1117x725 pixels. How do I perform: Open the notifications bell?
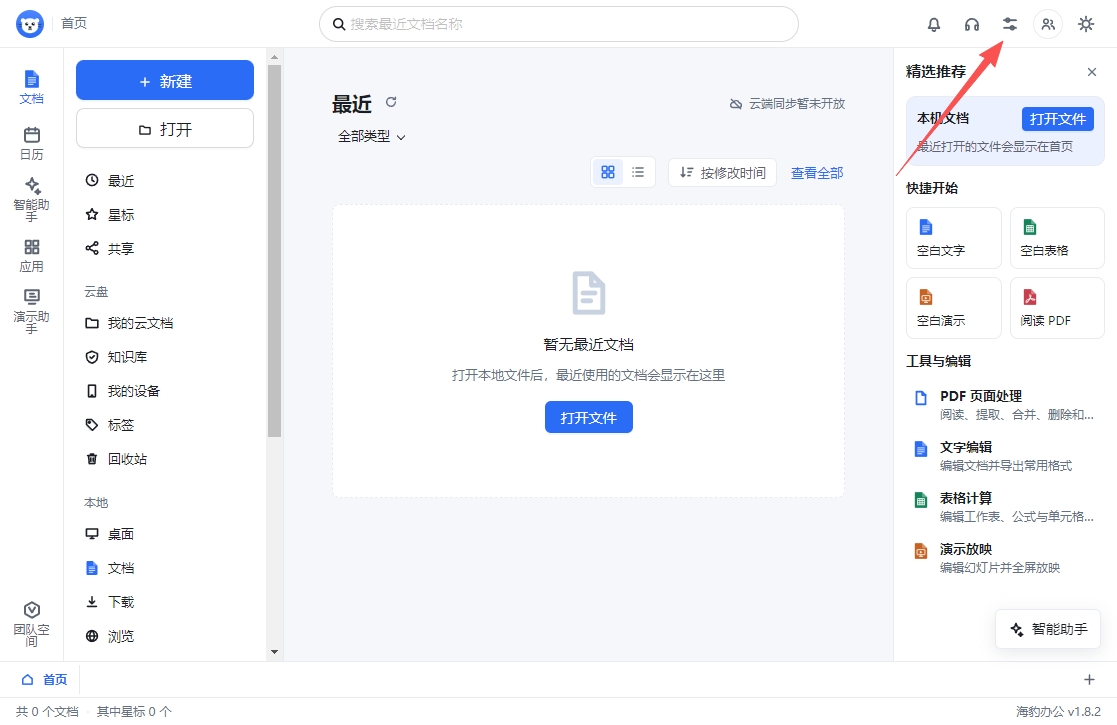(934, 24)
